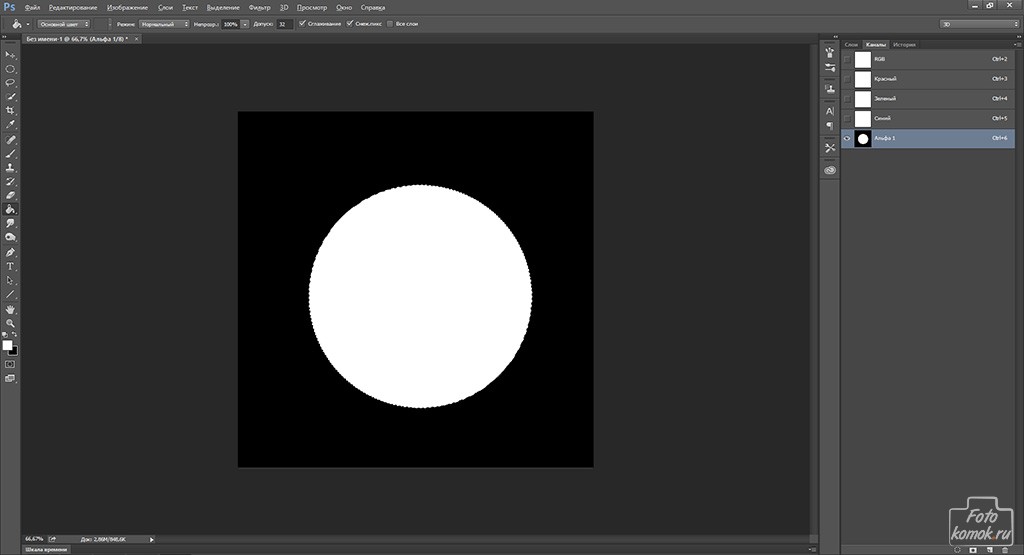Expand the Режим Нормальный blend mode dropdown
1024x555 pixels.
[164, 23]
